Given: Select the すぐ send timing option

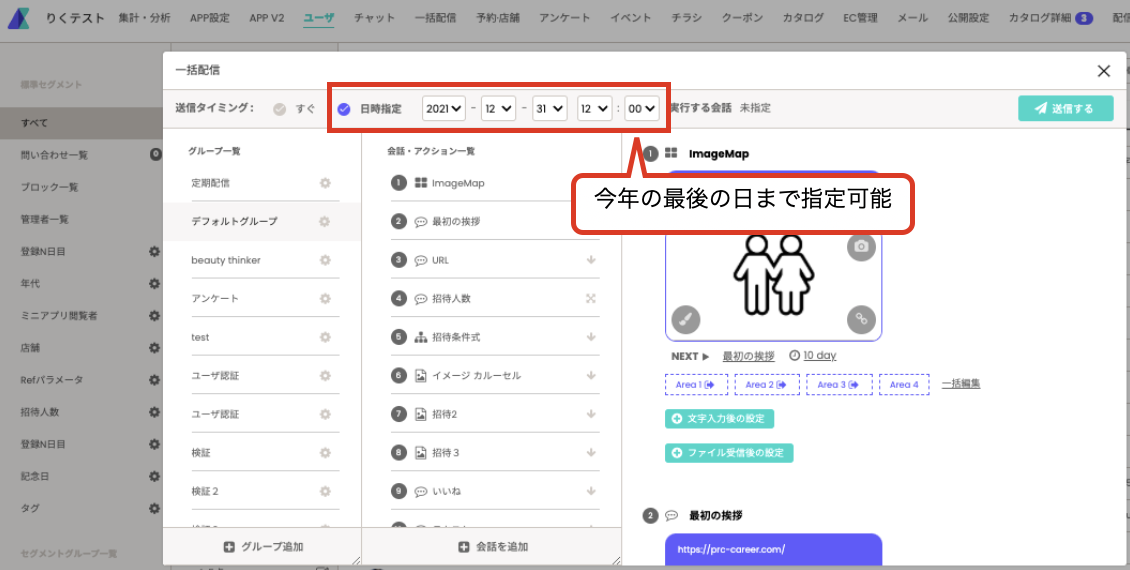Looking at the screenshot, I should coord(294,109).
